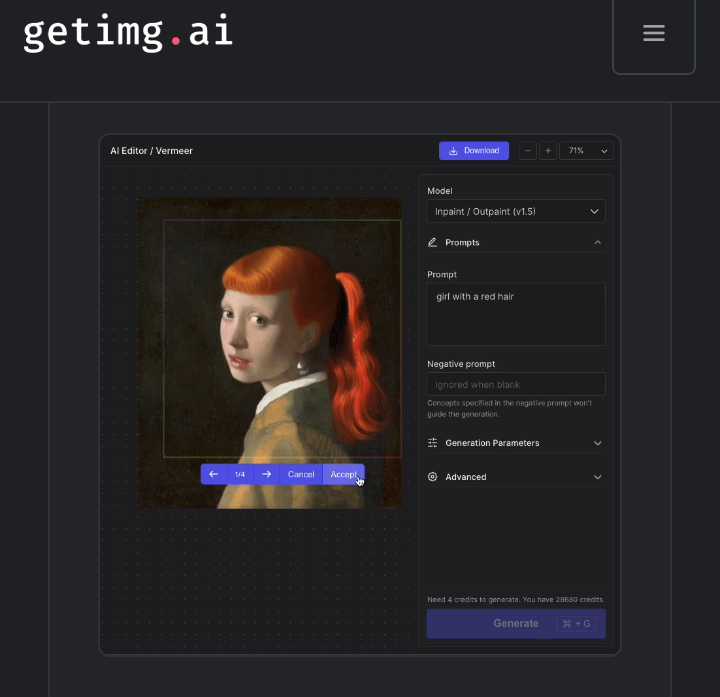
Task: Click the Download button
Action: point(473,151)
